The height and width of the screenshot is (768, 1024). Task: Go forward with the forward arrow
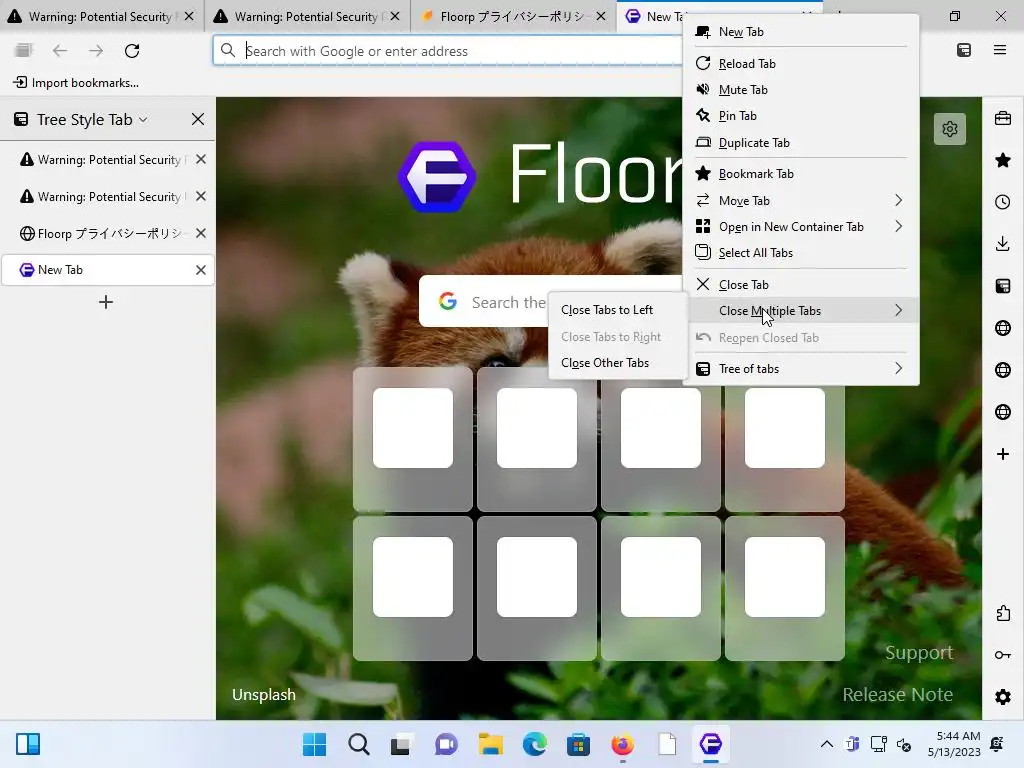[x=96, y=51]
